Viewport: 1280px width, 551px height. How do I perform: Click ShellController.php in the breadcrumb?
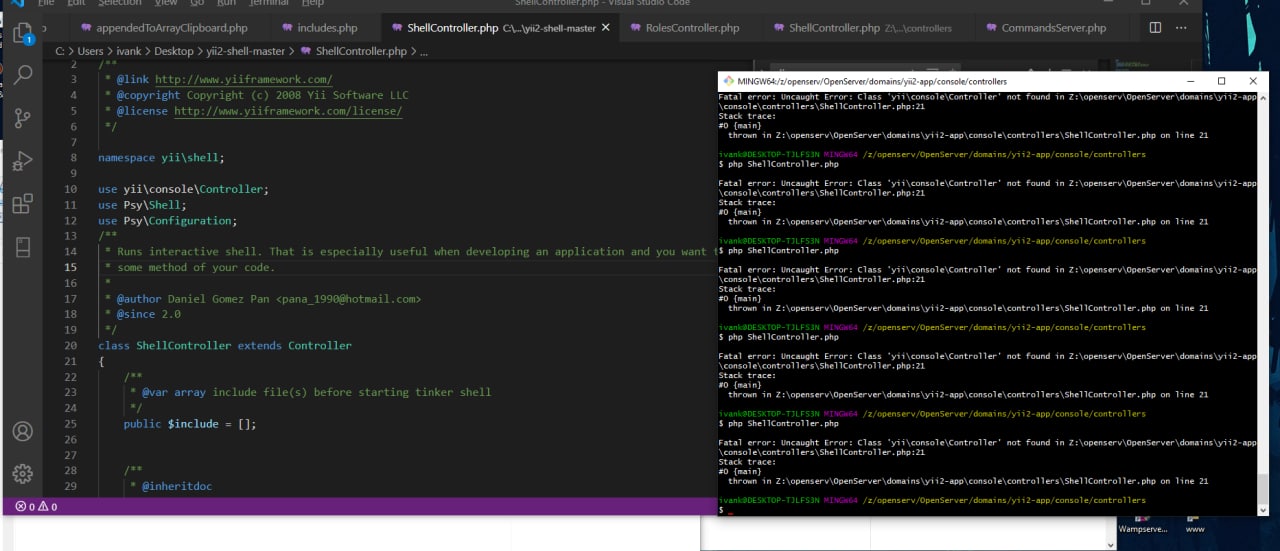354,50
